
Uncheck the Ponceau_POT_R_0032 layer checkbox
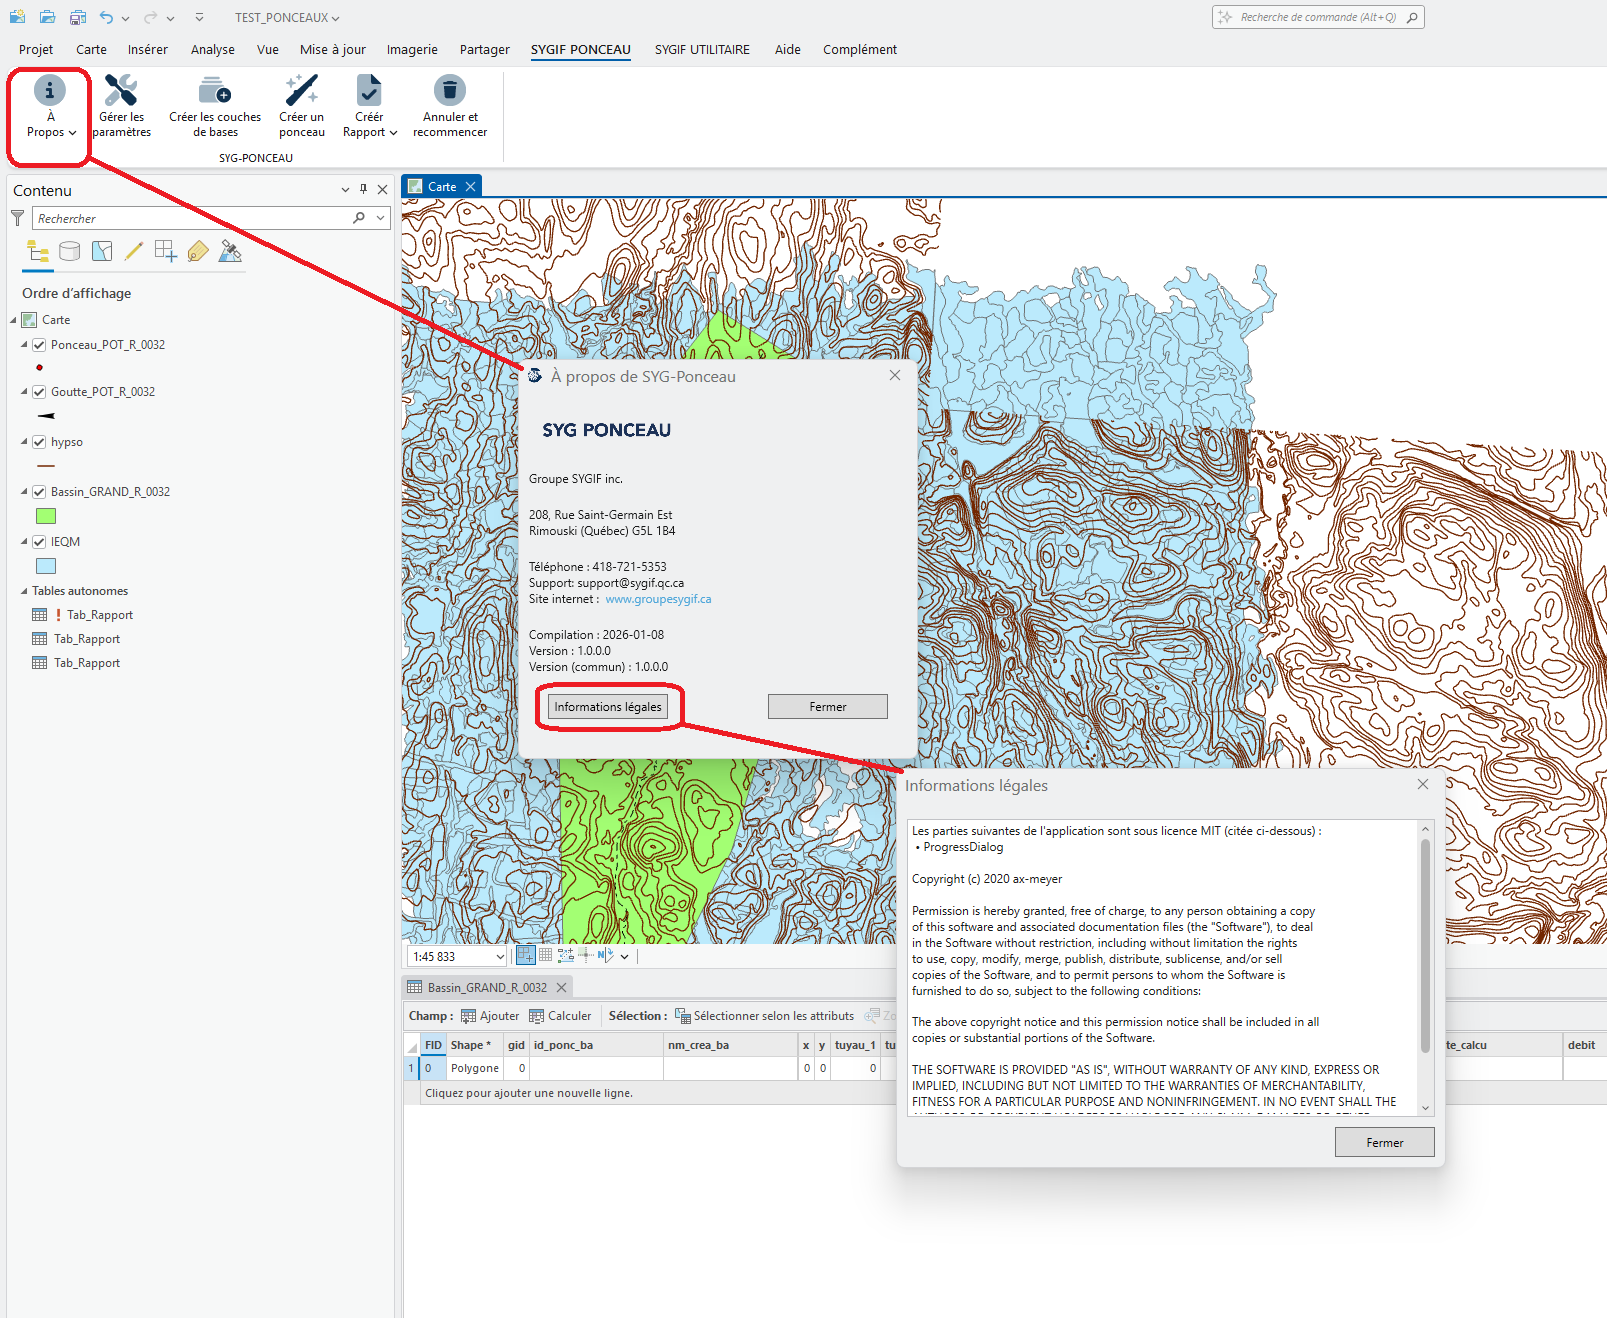(x=39, y=345)
